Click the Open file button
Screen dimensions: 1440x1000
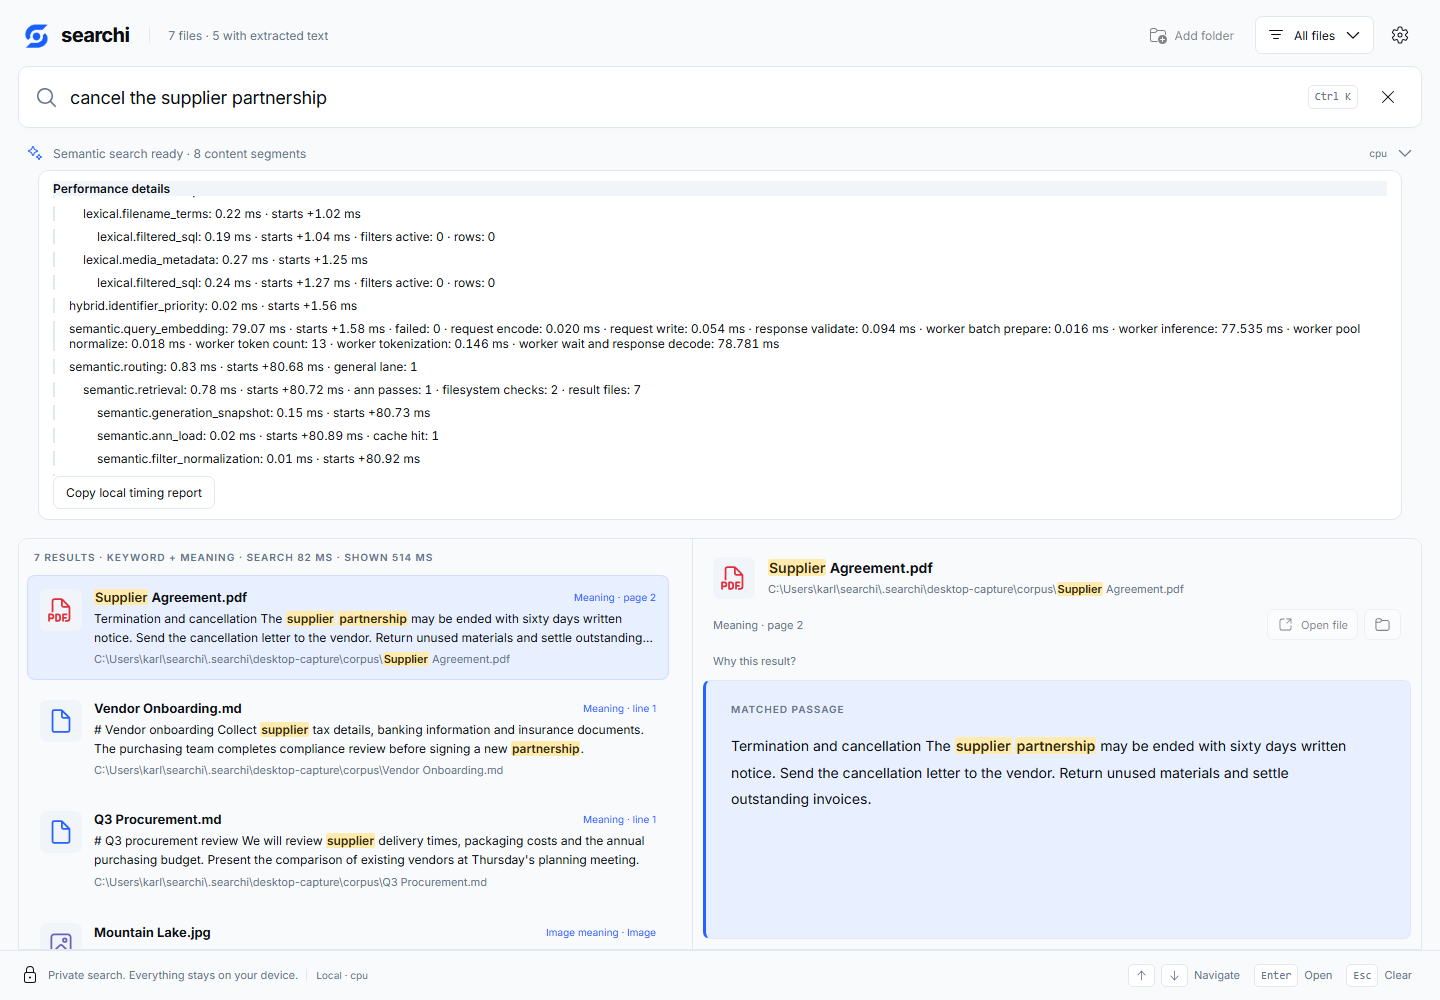[1314, 625]
